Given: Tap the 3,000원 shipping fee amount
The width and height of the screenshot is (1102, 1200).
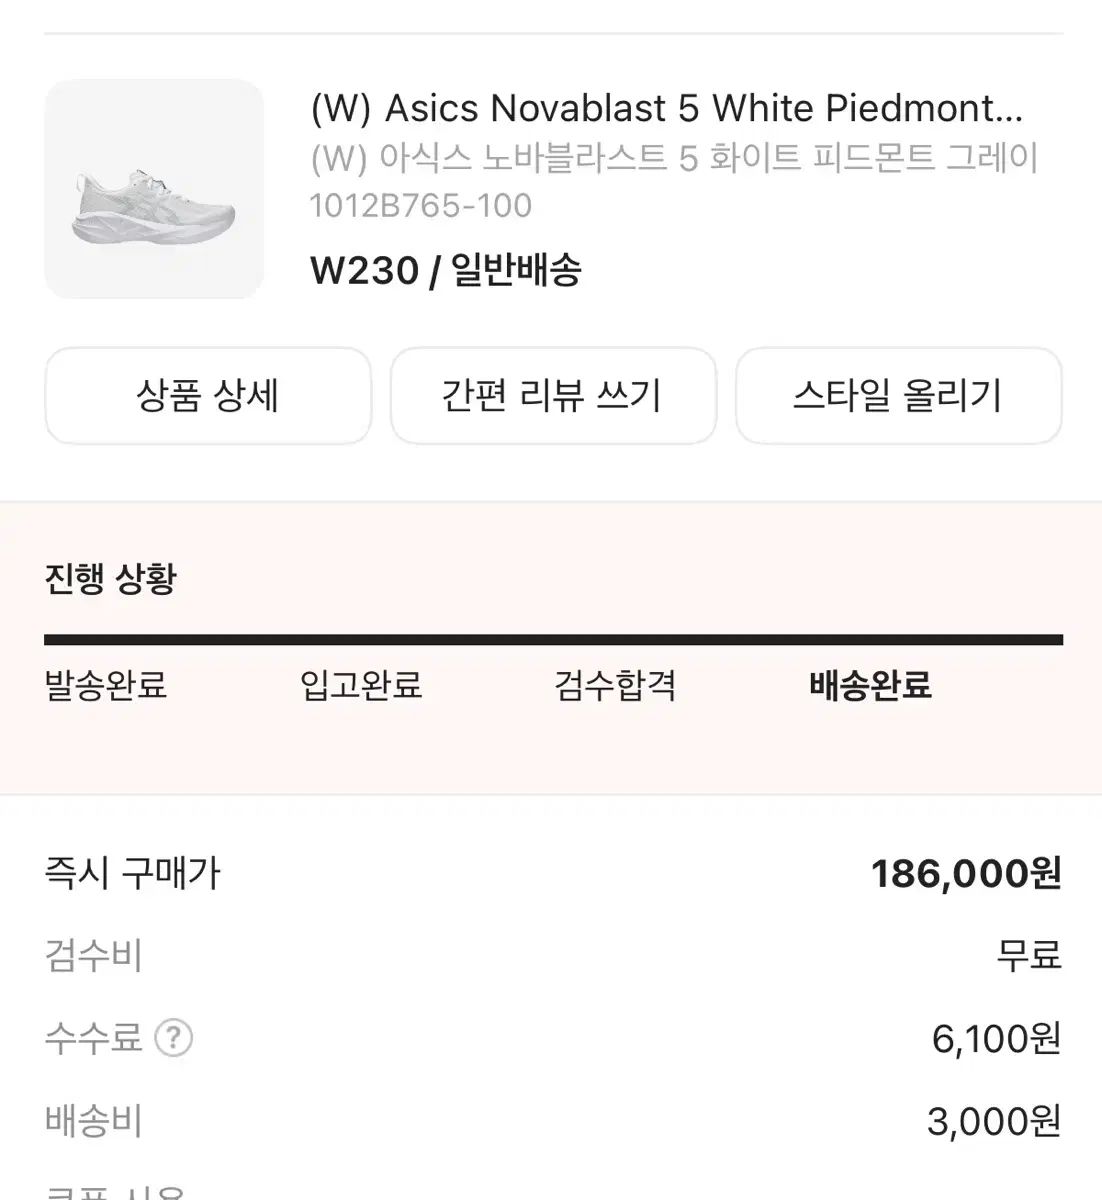Looking at the screenshot, I should tap(993, 1122).
